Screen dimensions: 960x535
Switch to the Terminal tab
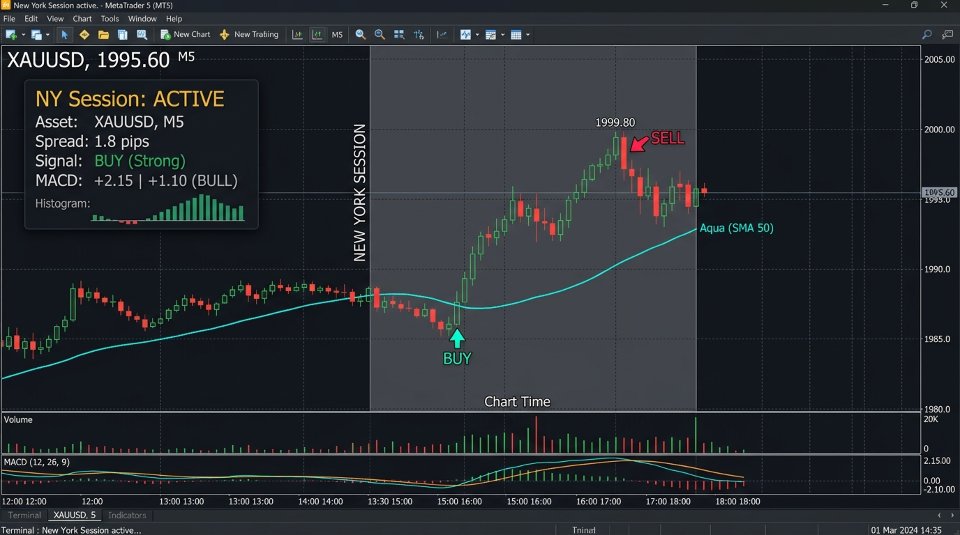click(24, 515)
